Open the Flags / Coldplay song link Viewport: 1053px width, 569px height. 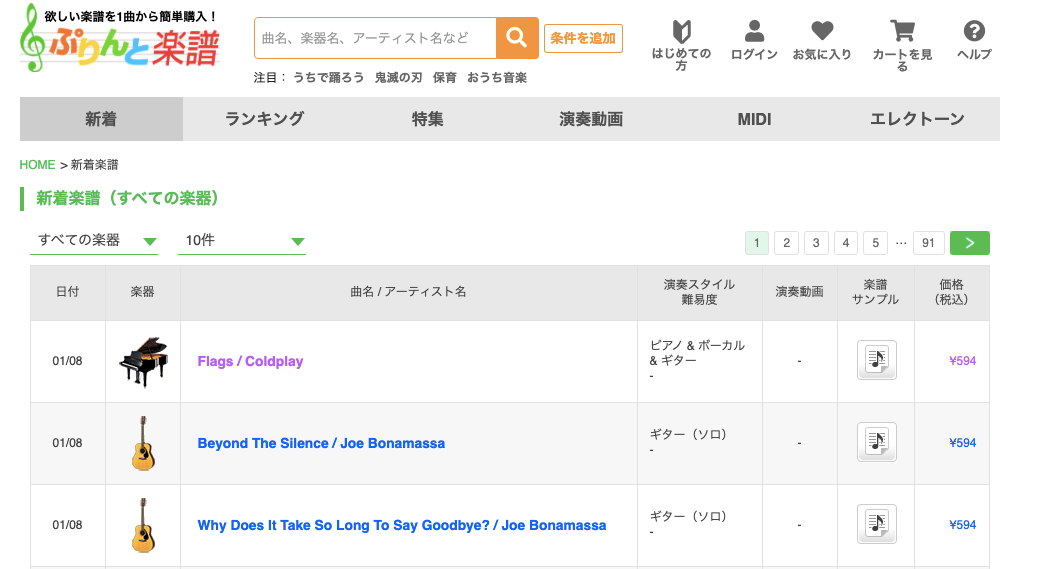[x=250, y=361]
